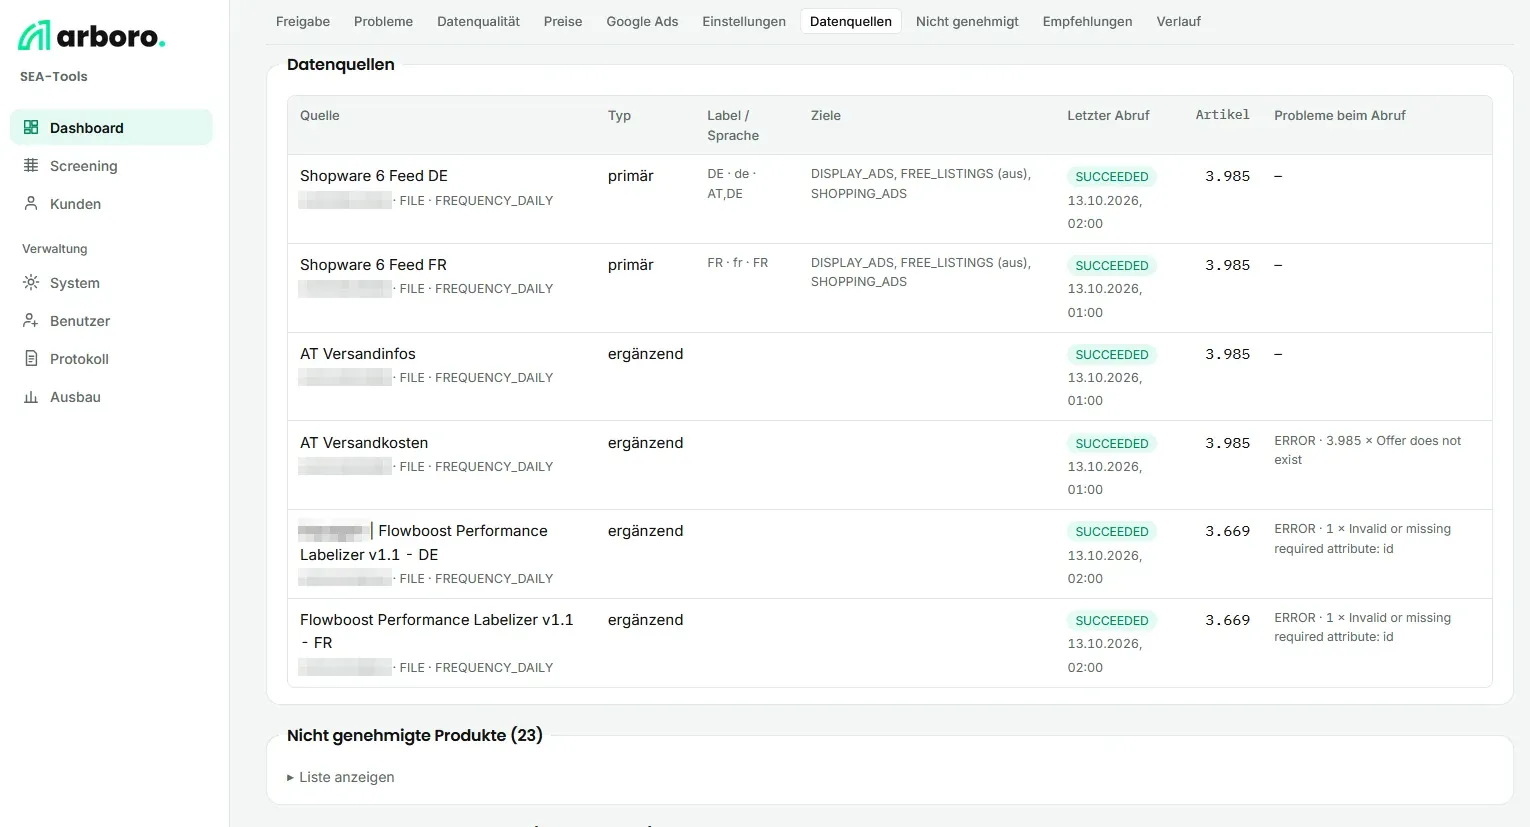Click SUCCEEDED badge in AT Versandkosten row
The image size is (1530, 827).
1112,444
